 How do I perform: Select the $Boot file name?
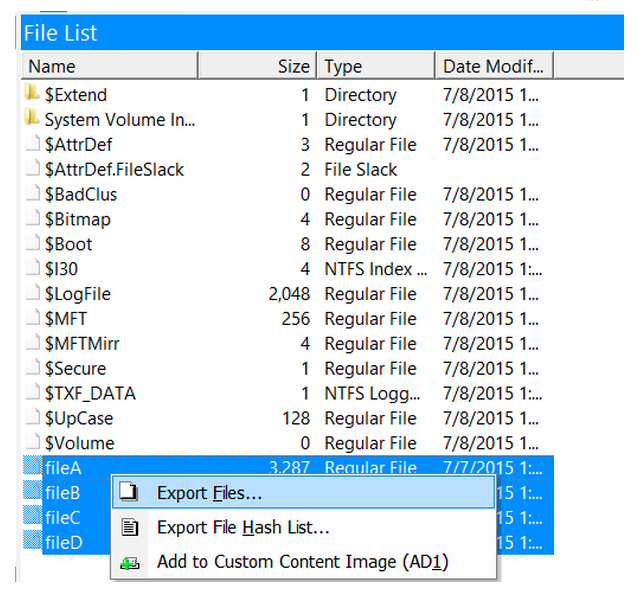pyautogui.click(x=69, y=244)
